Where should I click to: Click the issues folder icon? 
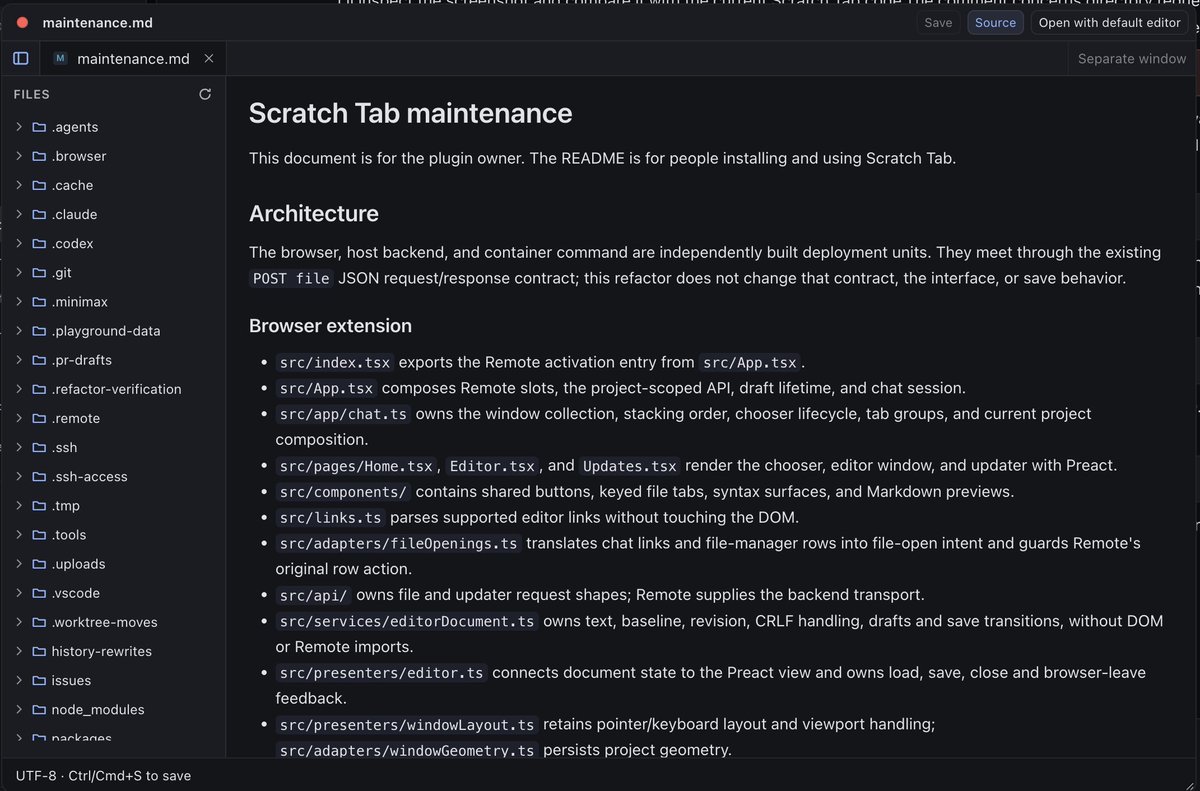(39, 680)
